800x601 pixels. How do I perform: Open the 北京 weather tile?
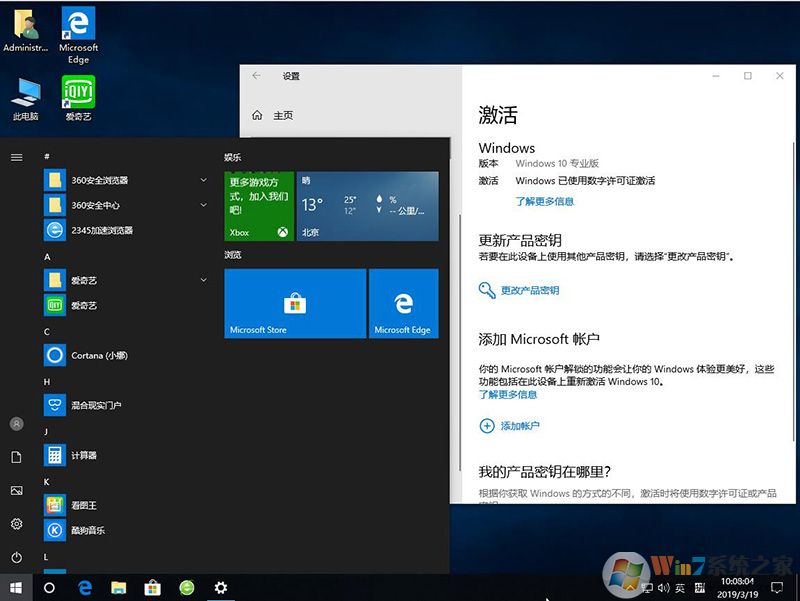tap(367, 206)
